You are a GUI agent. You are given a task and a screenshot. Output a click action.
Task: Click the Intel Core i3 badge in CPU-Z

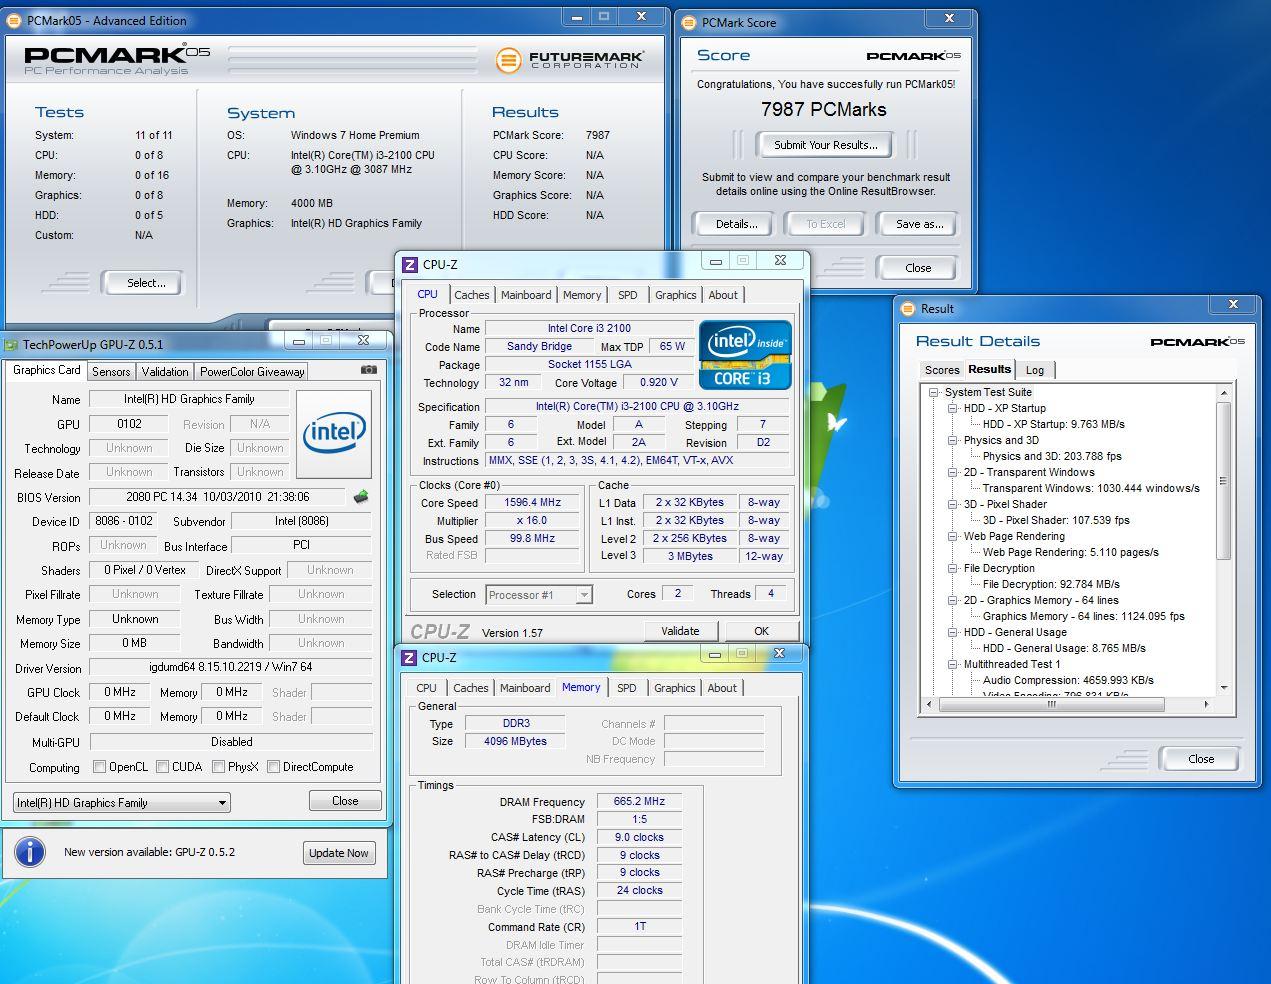tap(745, 355)
